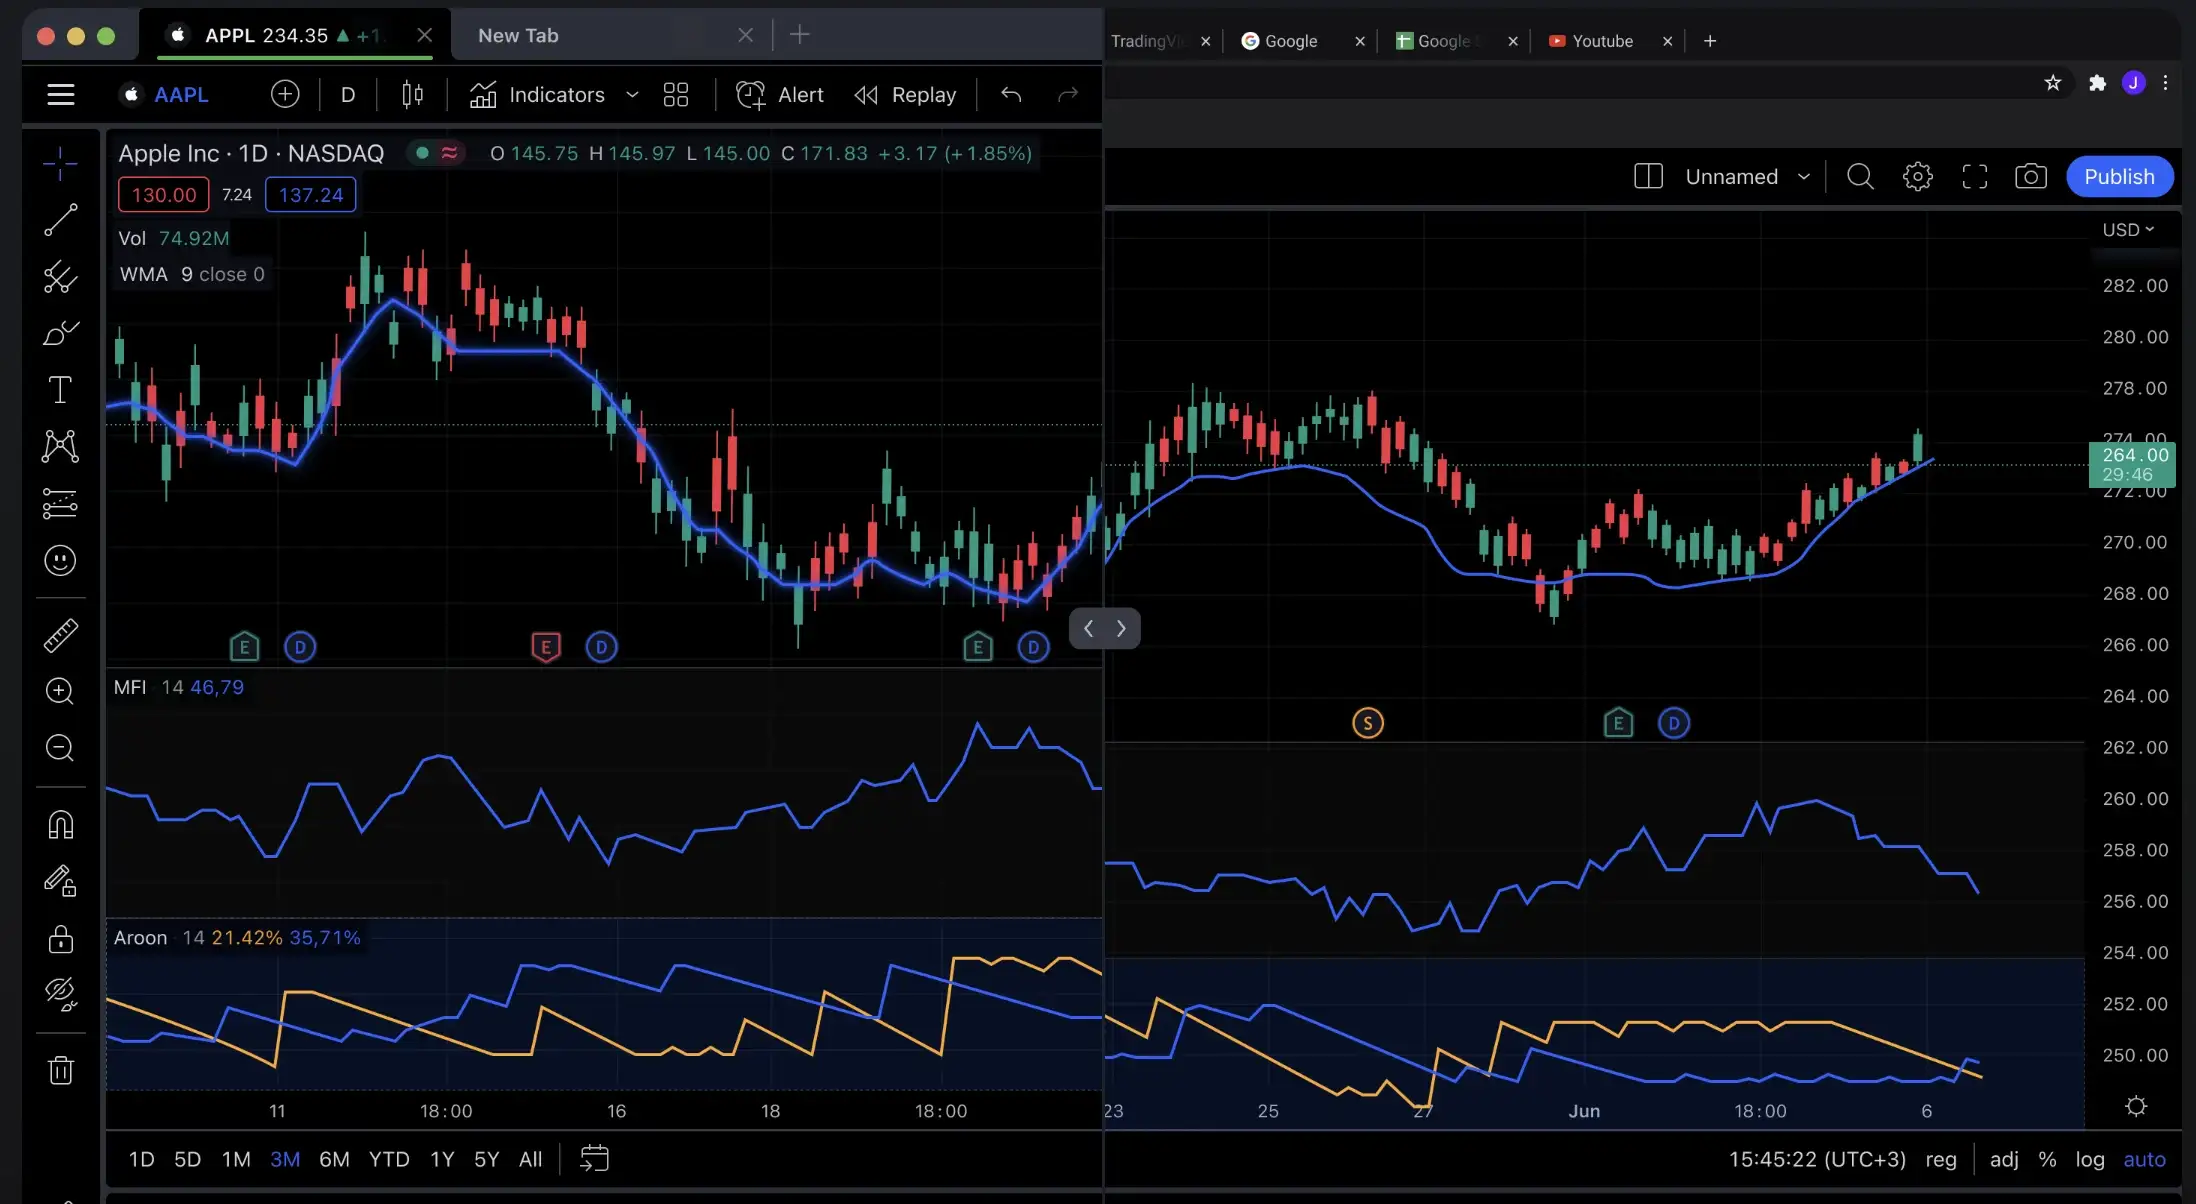The width and height of the screenshot is (2196, 1204).
Task: Click the 137.24 buy price box
Action: click(x=311, y=195)
